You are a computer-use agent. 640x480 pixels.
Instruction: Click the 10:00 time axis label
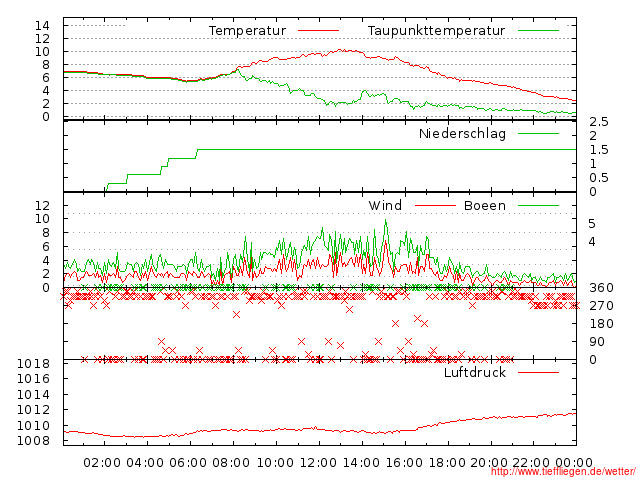pos(275,463)
